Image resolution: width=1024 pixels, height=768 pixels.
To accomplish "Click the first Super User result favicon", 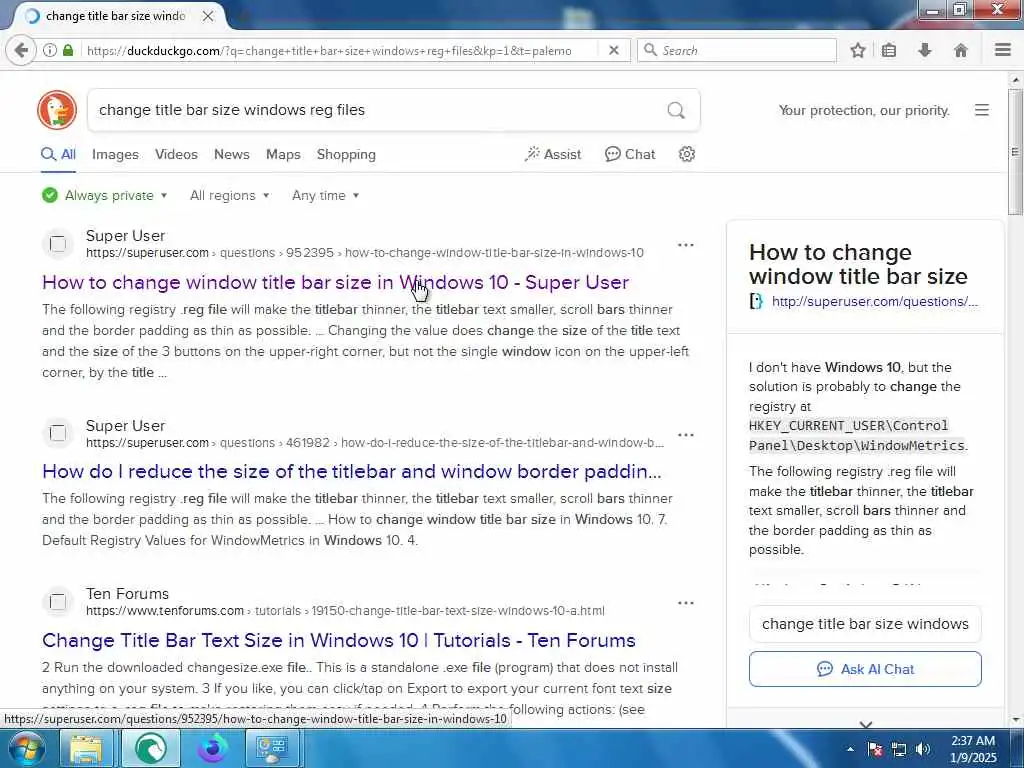I will 57,244.
